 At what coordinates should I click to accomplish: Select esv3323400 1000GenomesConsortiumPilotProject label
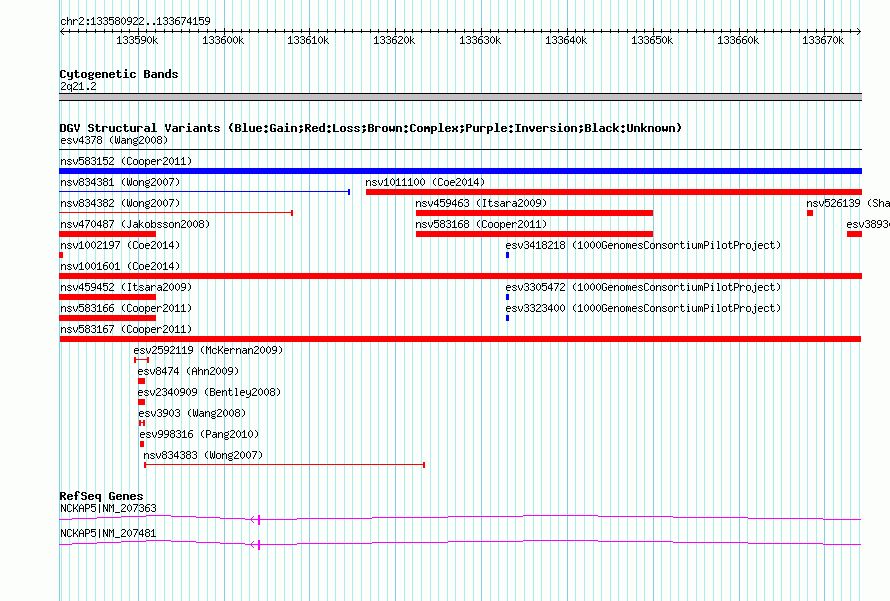coord(644,308)
